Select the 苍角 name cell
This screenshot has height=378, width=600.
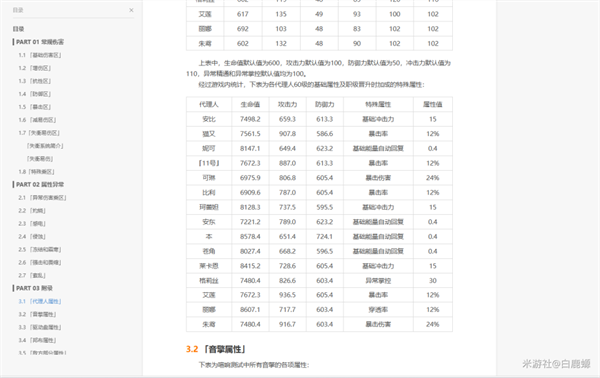209,251
